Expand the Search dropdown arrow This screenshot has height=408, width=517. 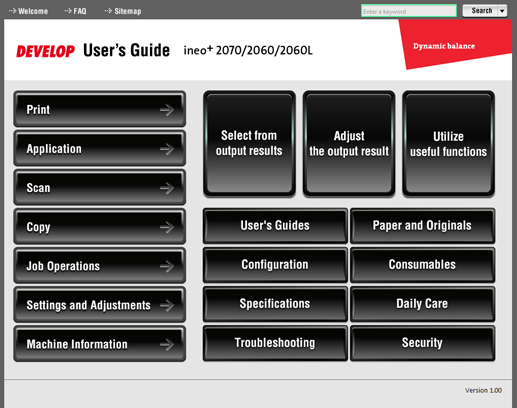pos(502,11)
